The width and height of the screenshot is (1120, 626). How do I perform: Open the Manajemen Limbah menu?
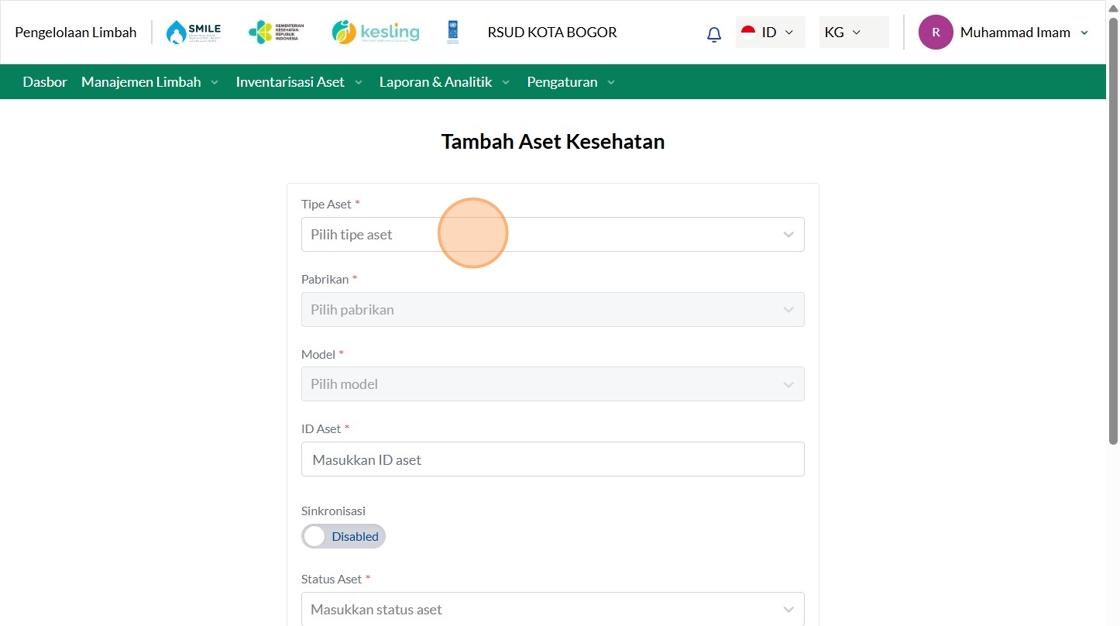coord(150,82)
